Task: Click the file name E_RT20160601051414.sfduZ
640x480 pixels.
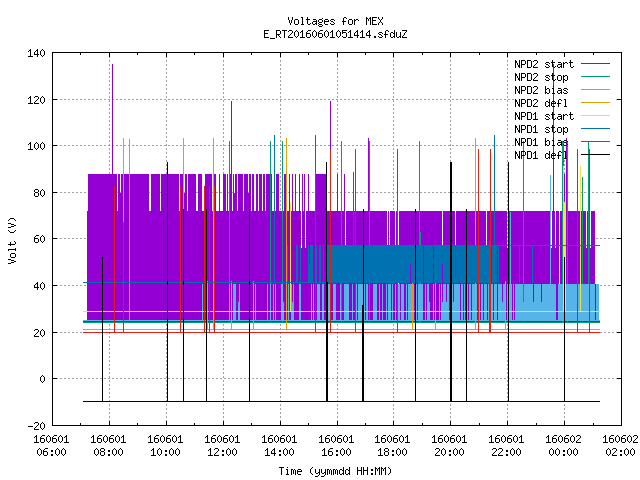Action: click(x=335, y=34)
